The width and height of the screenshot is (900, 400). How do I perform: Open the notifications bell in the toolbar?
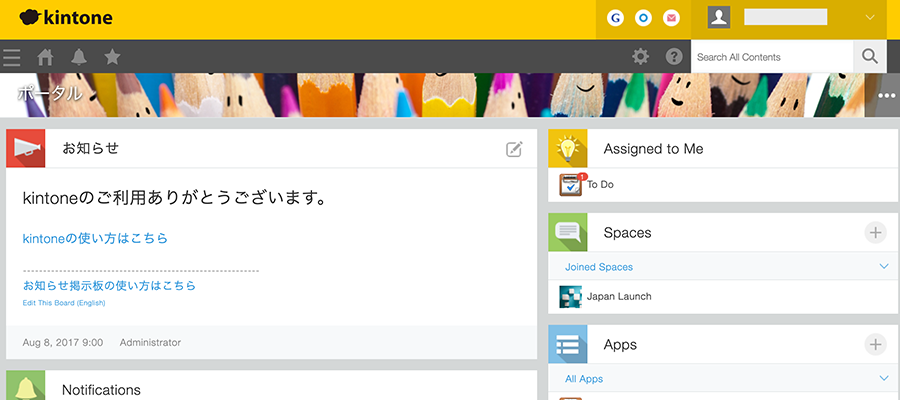78,57
